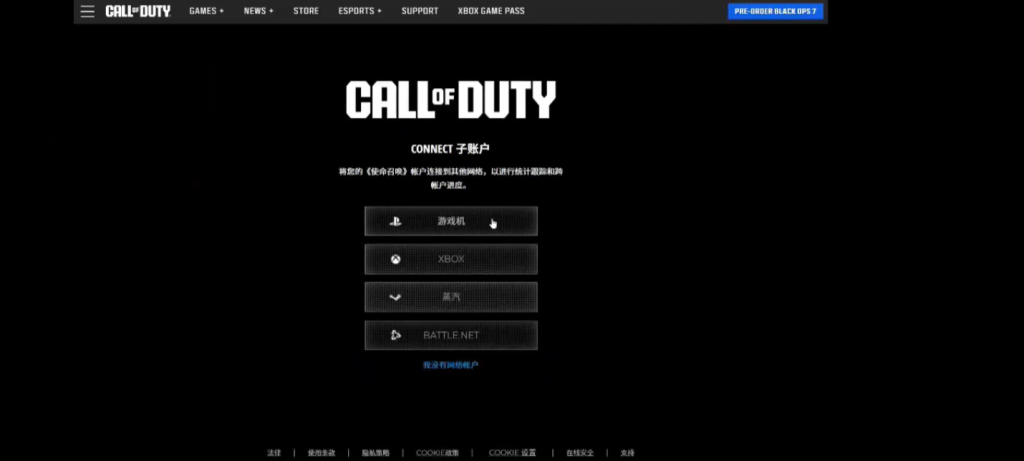The image size is (1024, 461).
Task: Expand the GAMES dropdown menu
Action: click(x=206, y=11)
